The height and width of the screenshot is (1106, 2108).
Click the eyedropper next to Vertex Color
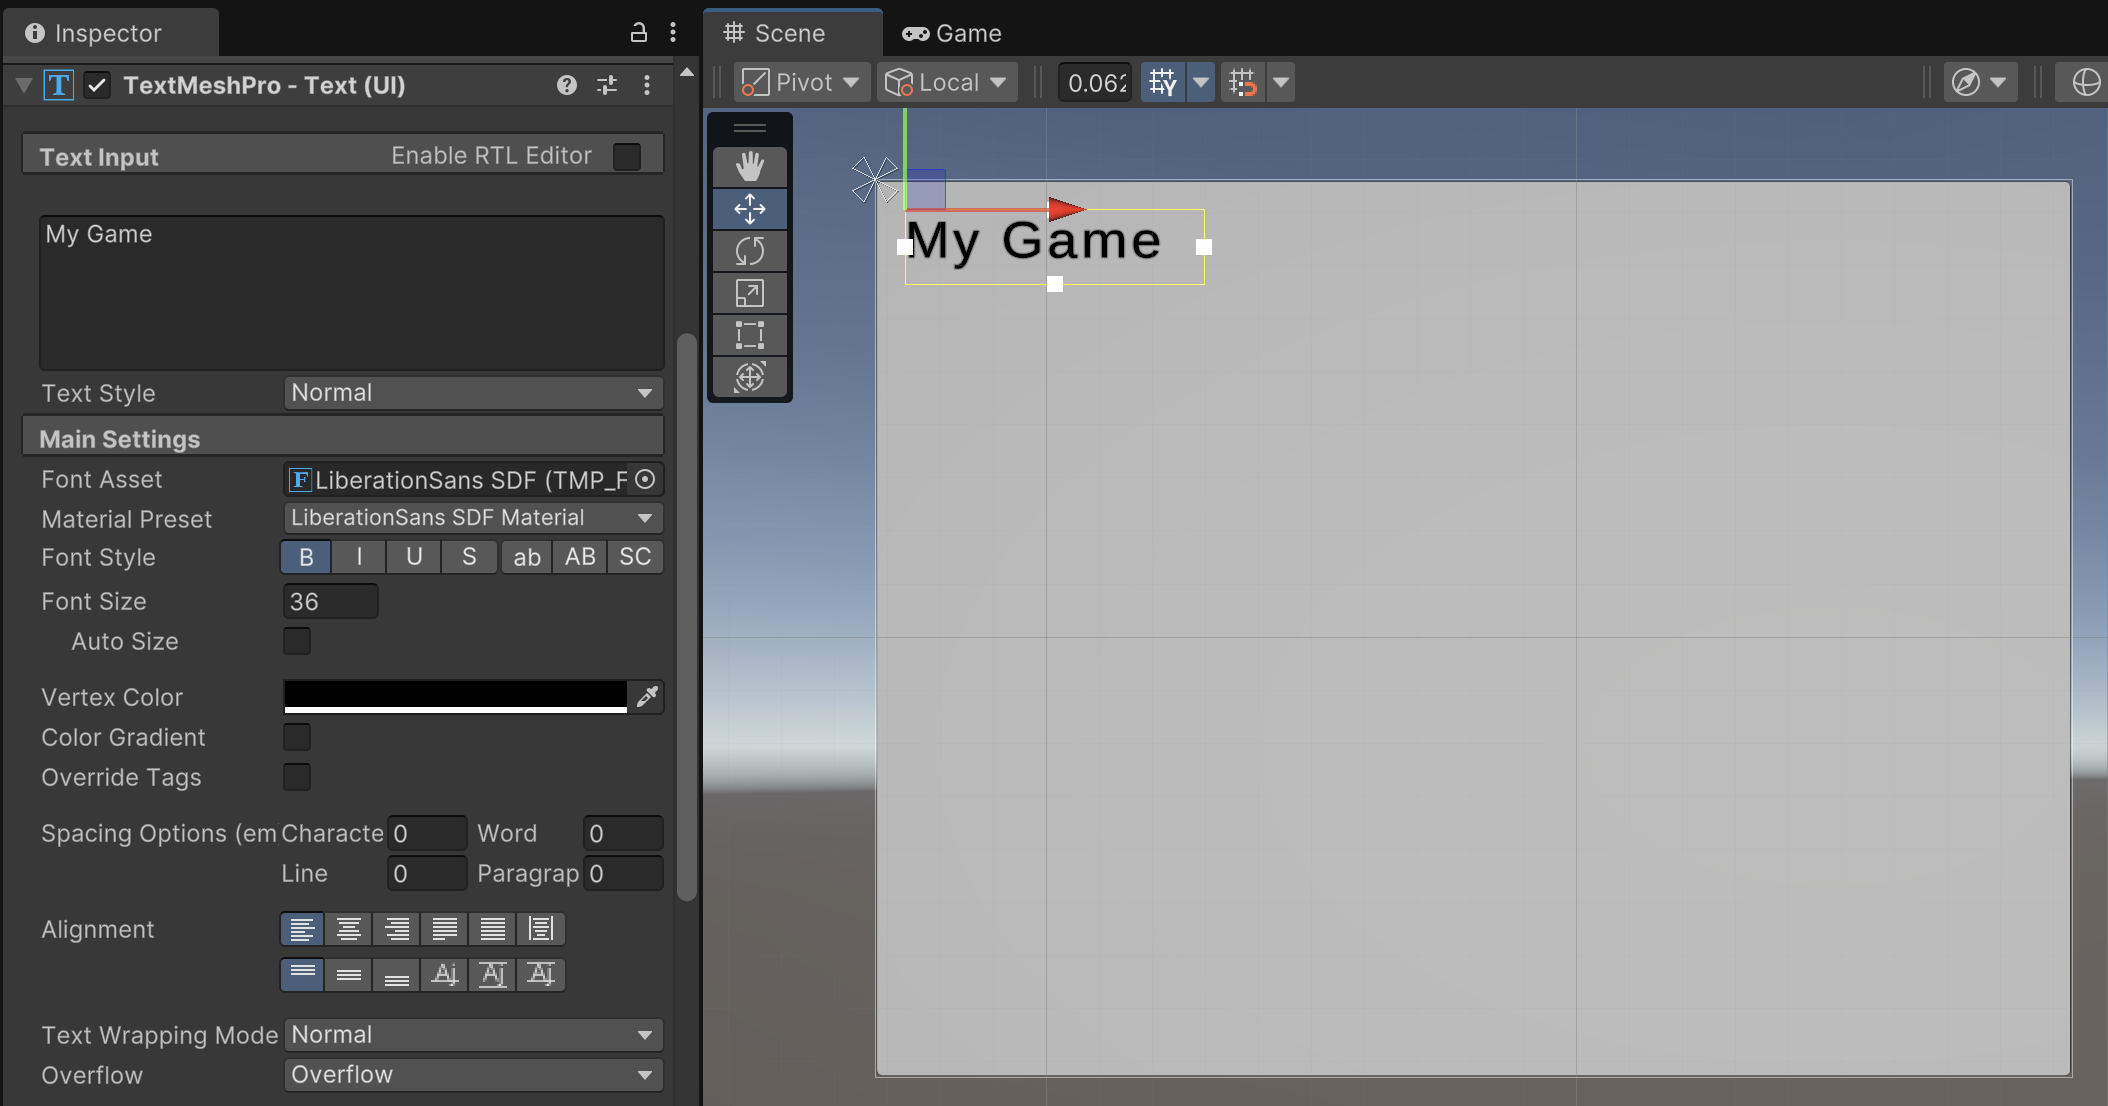(647, 696)
